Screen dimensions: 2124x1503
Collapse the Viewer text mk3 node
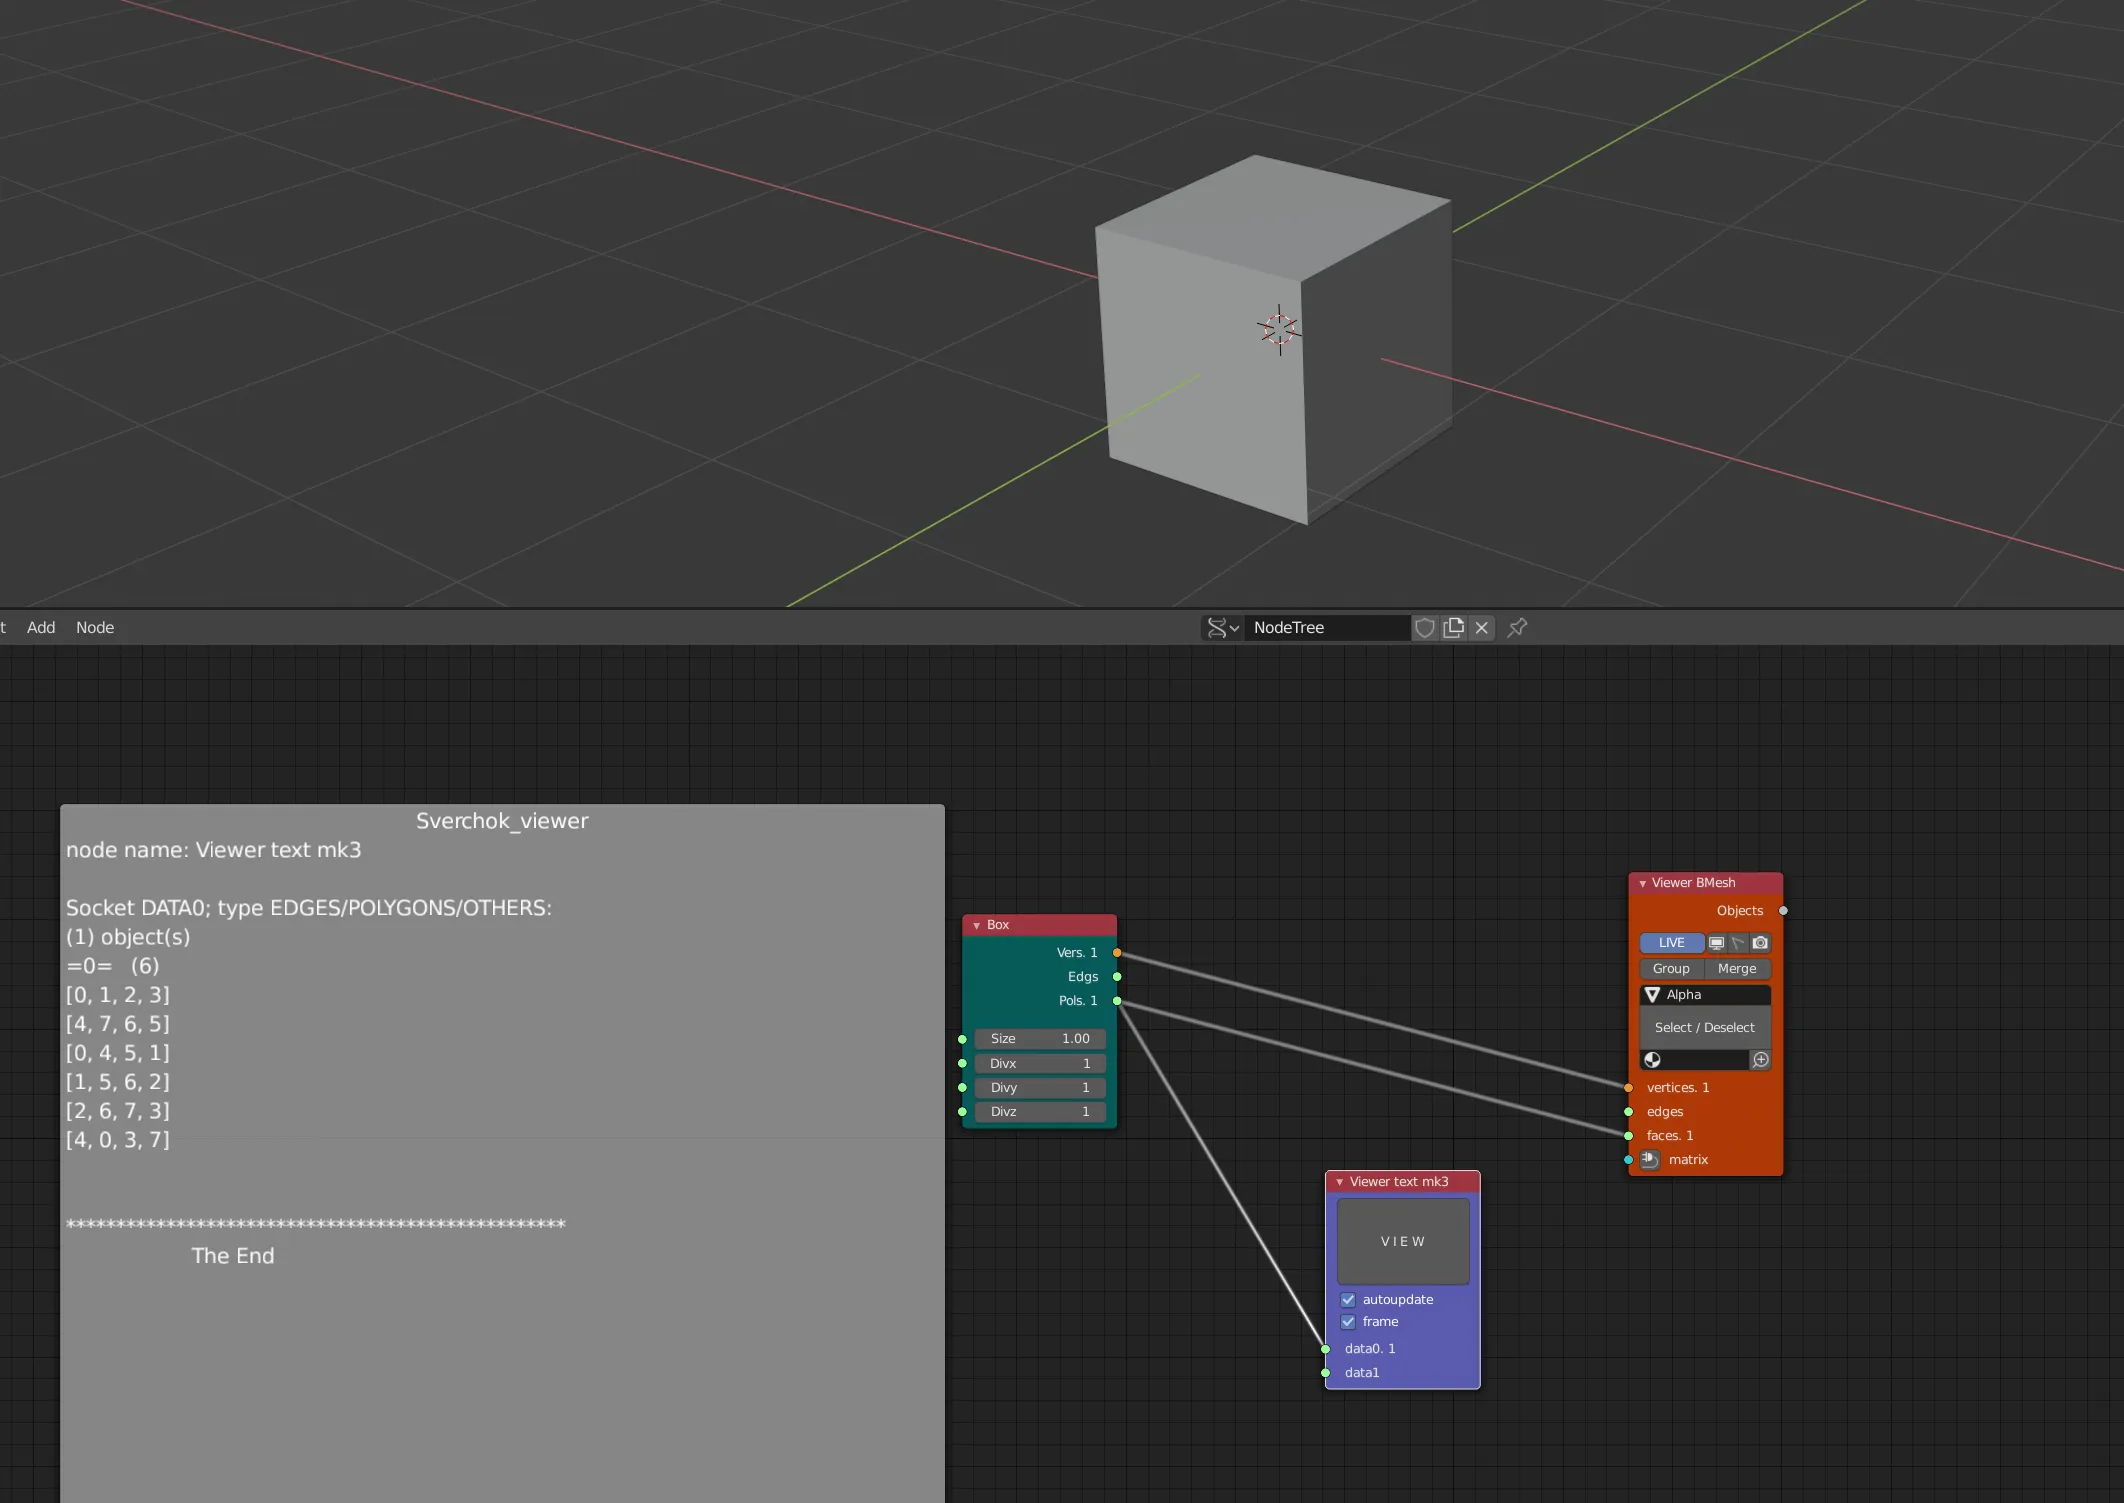point(1339,1182)
